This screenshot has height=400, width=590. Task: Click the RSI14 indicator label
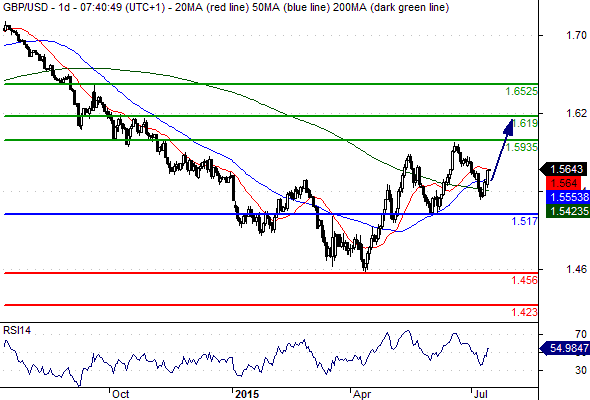(17, 330)
